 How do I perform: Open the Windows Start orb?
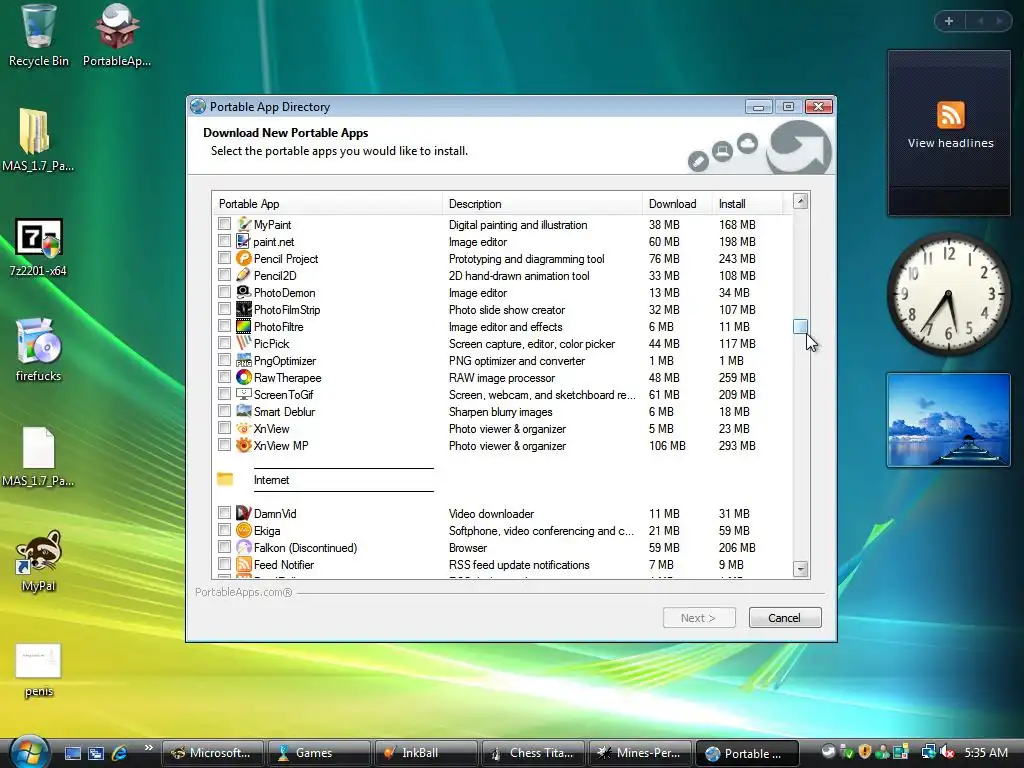coord(29,752)
